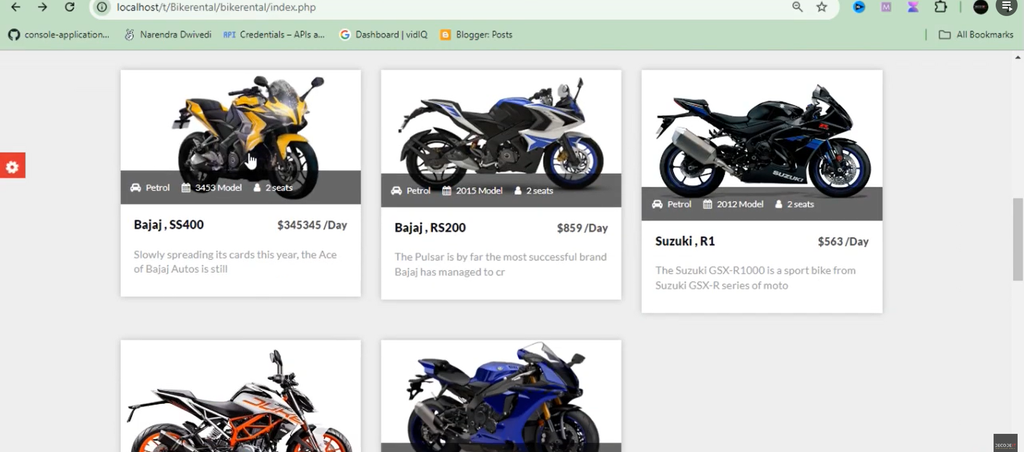Select 2 seats label on the Suzuki card
The height and width of the screenshot is (452, 1024).
801,204
